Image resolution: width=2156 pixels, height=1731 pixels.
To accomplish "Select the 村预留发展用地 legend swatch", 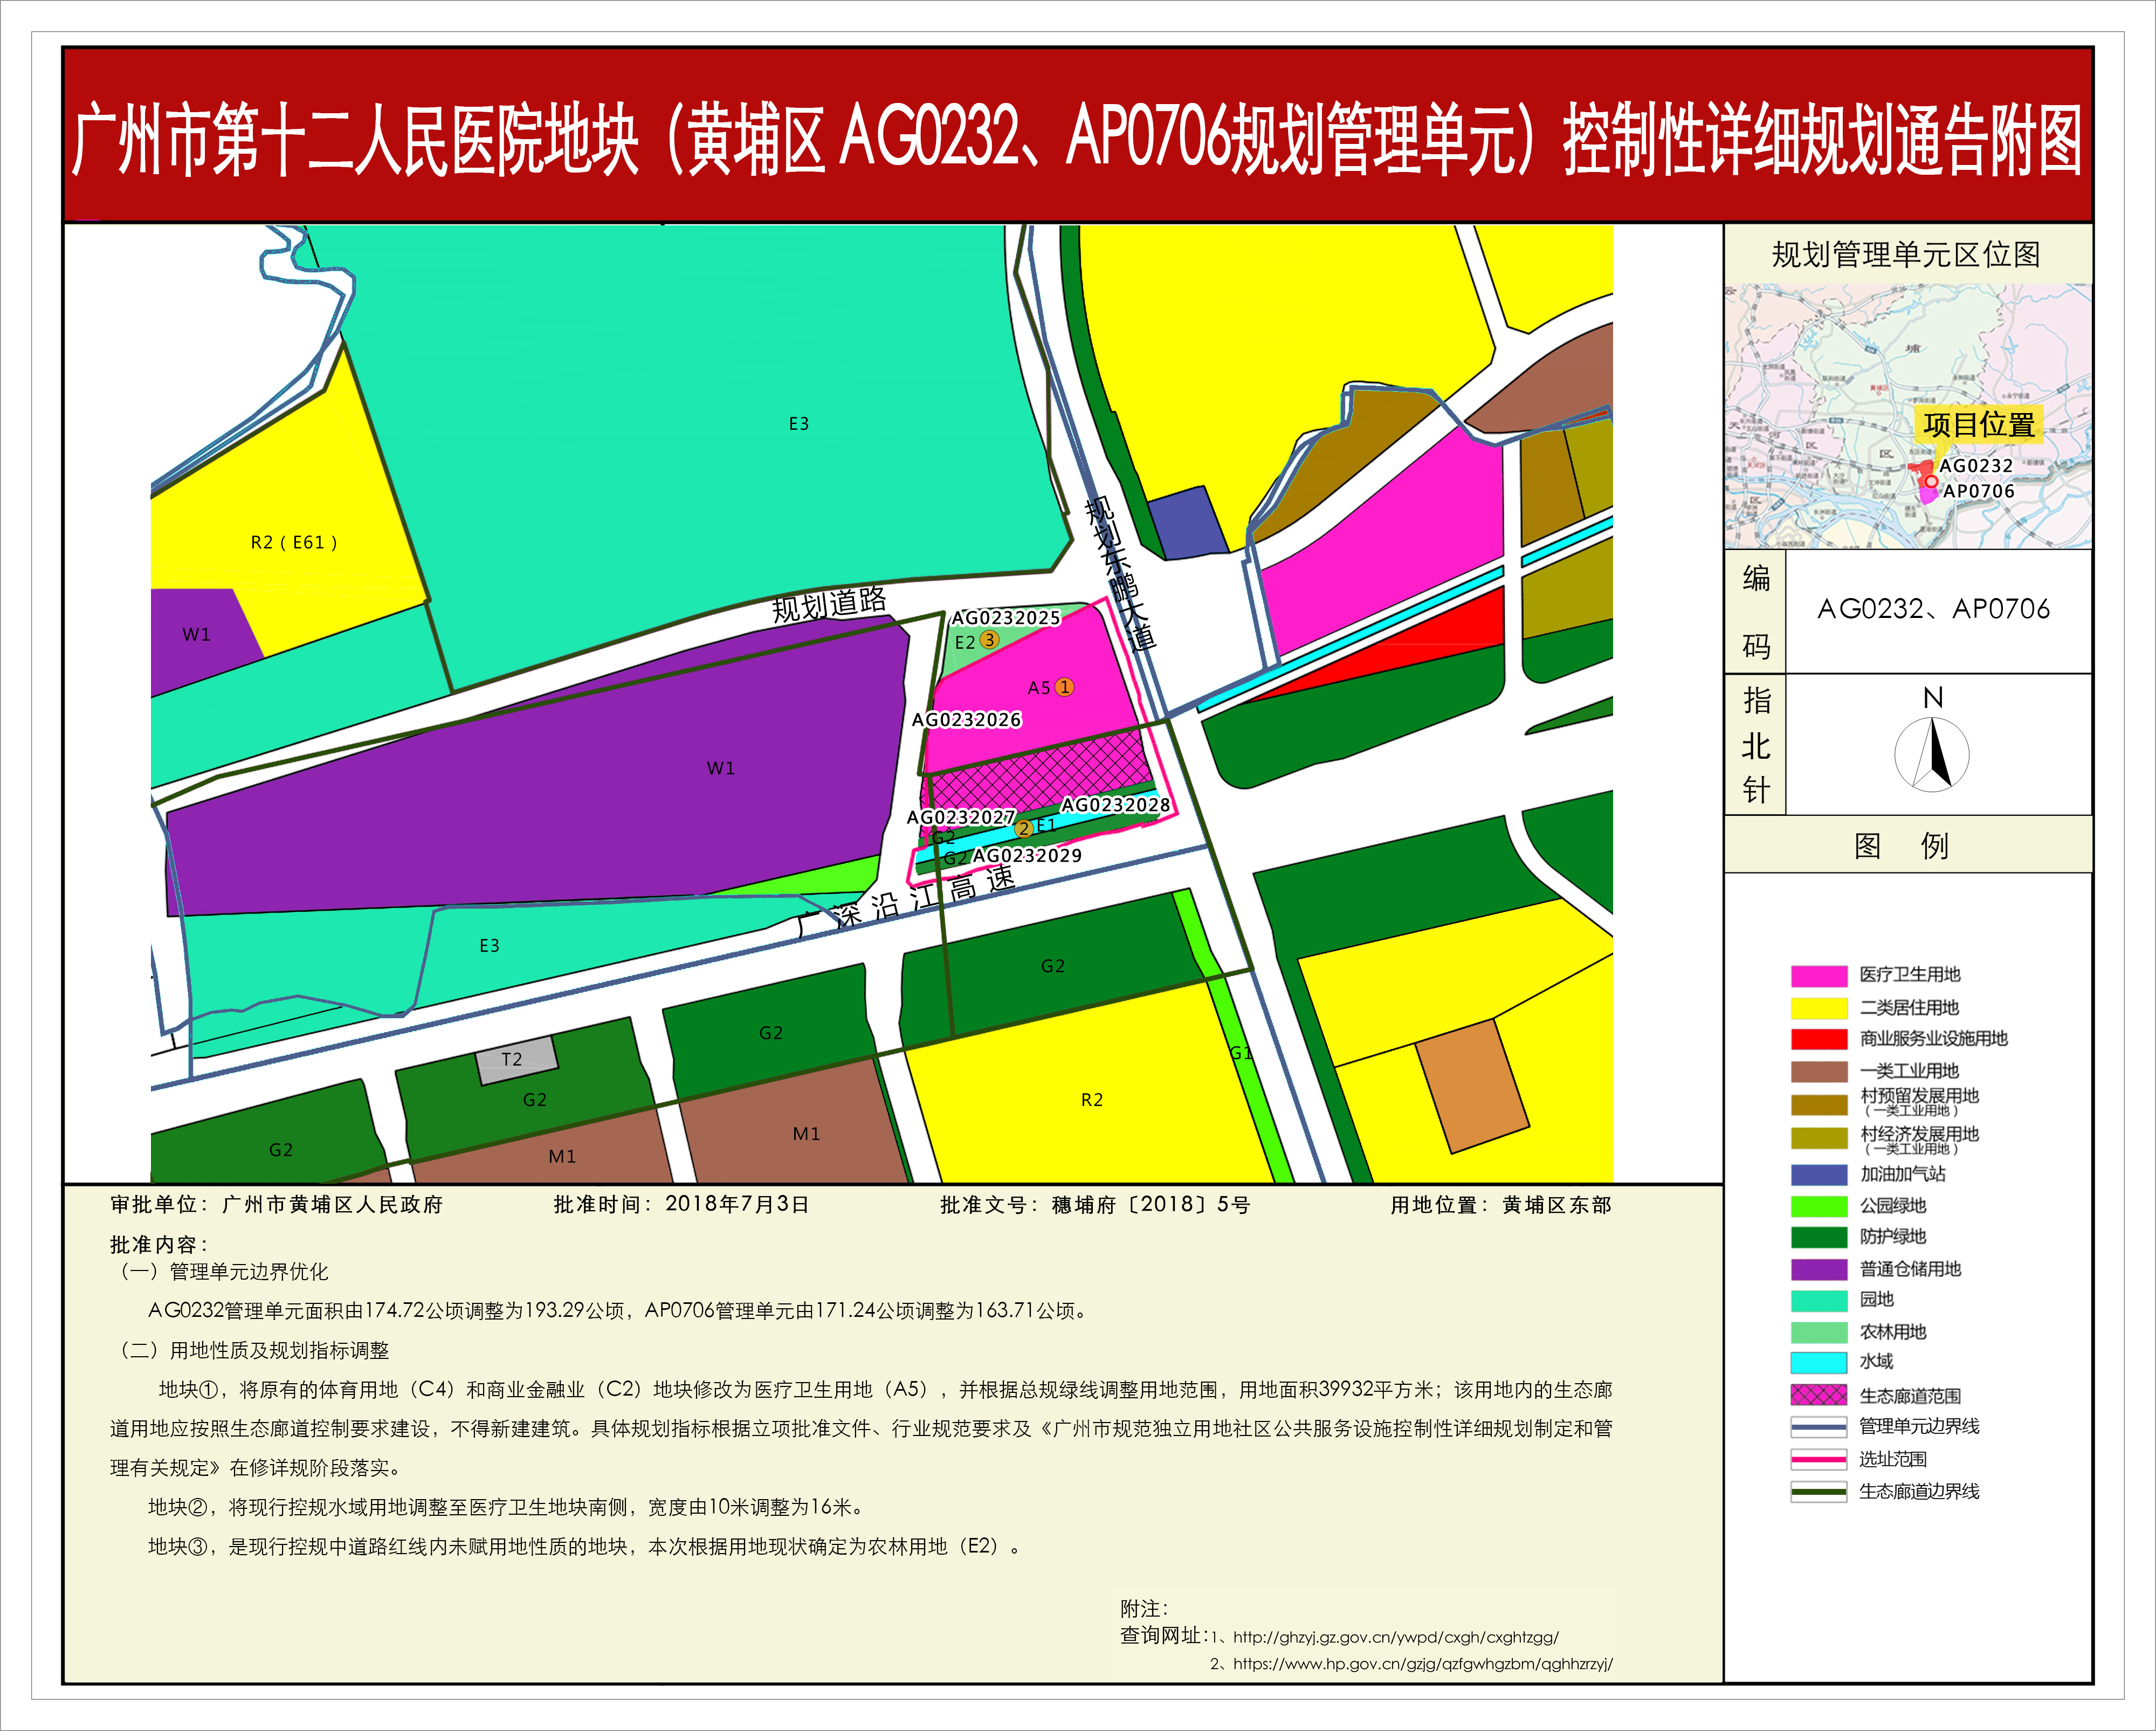I will (1819, 1105).
